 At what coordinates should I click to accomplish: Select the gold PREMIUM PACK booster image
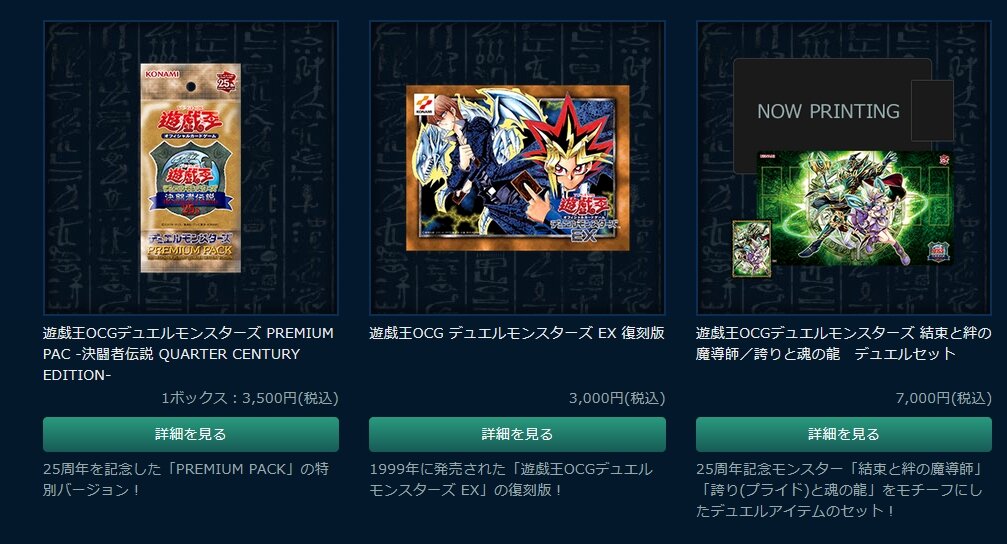(191, 168)
